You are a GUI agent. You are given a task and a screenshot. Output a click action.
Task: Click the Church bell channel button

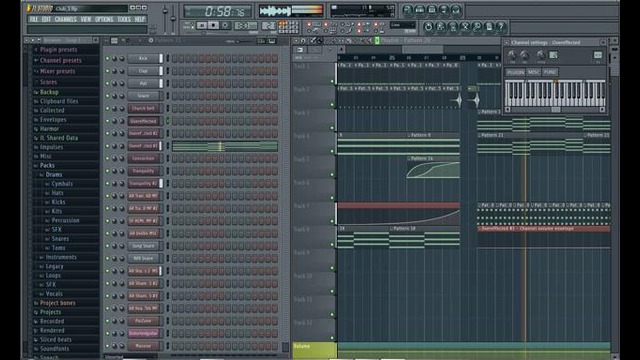click(143, 109)
